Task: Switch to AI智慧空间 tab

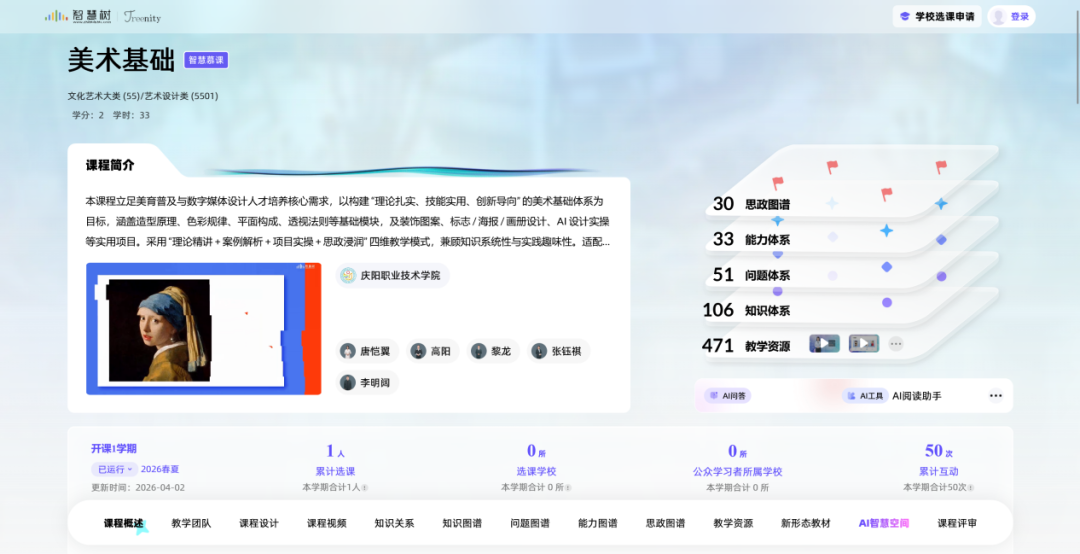Action: tap(884, 524)
